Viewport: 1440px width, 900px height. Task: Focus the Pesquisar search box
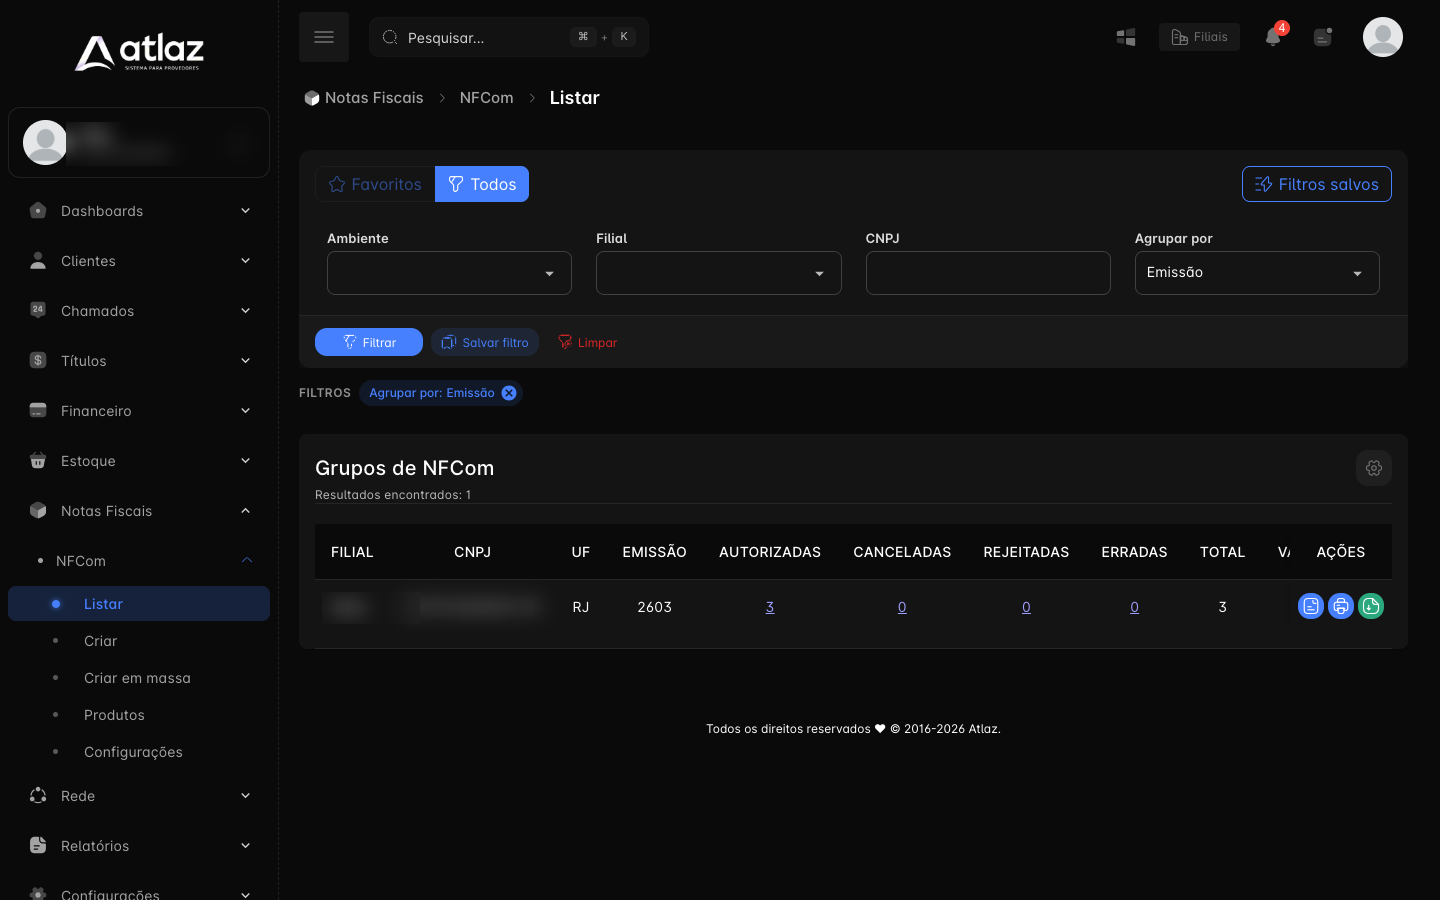[x=509, y=37]
